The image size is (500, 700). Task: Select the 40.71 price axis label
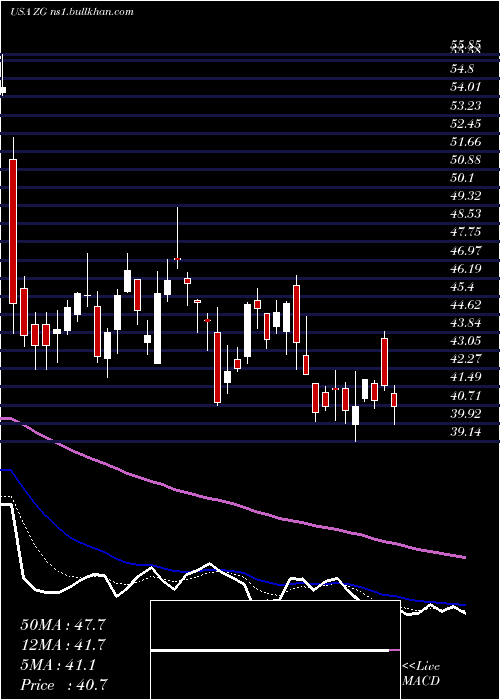click(x=466, y=396)
